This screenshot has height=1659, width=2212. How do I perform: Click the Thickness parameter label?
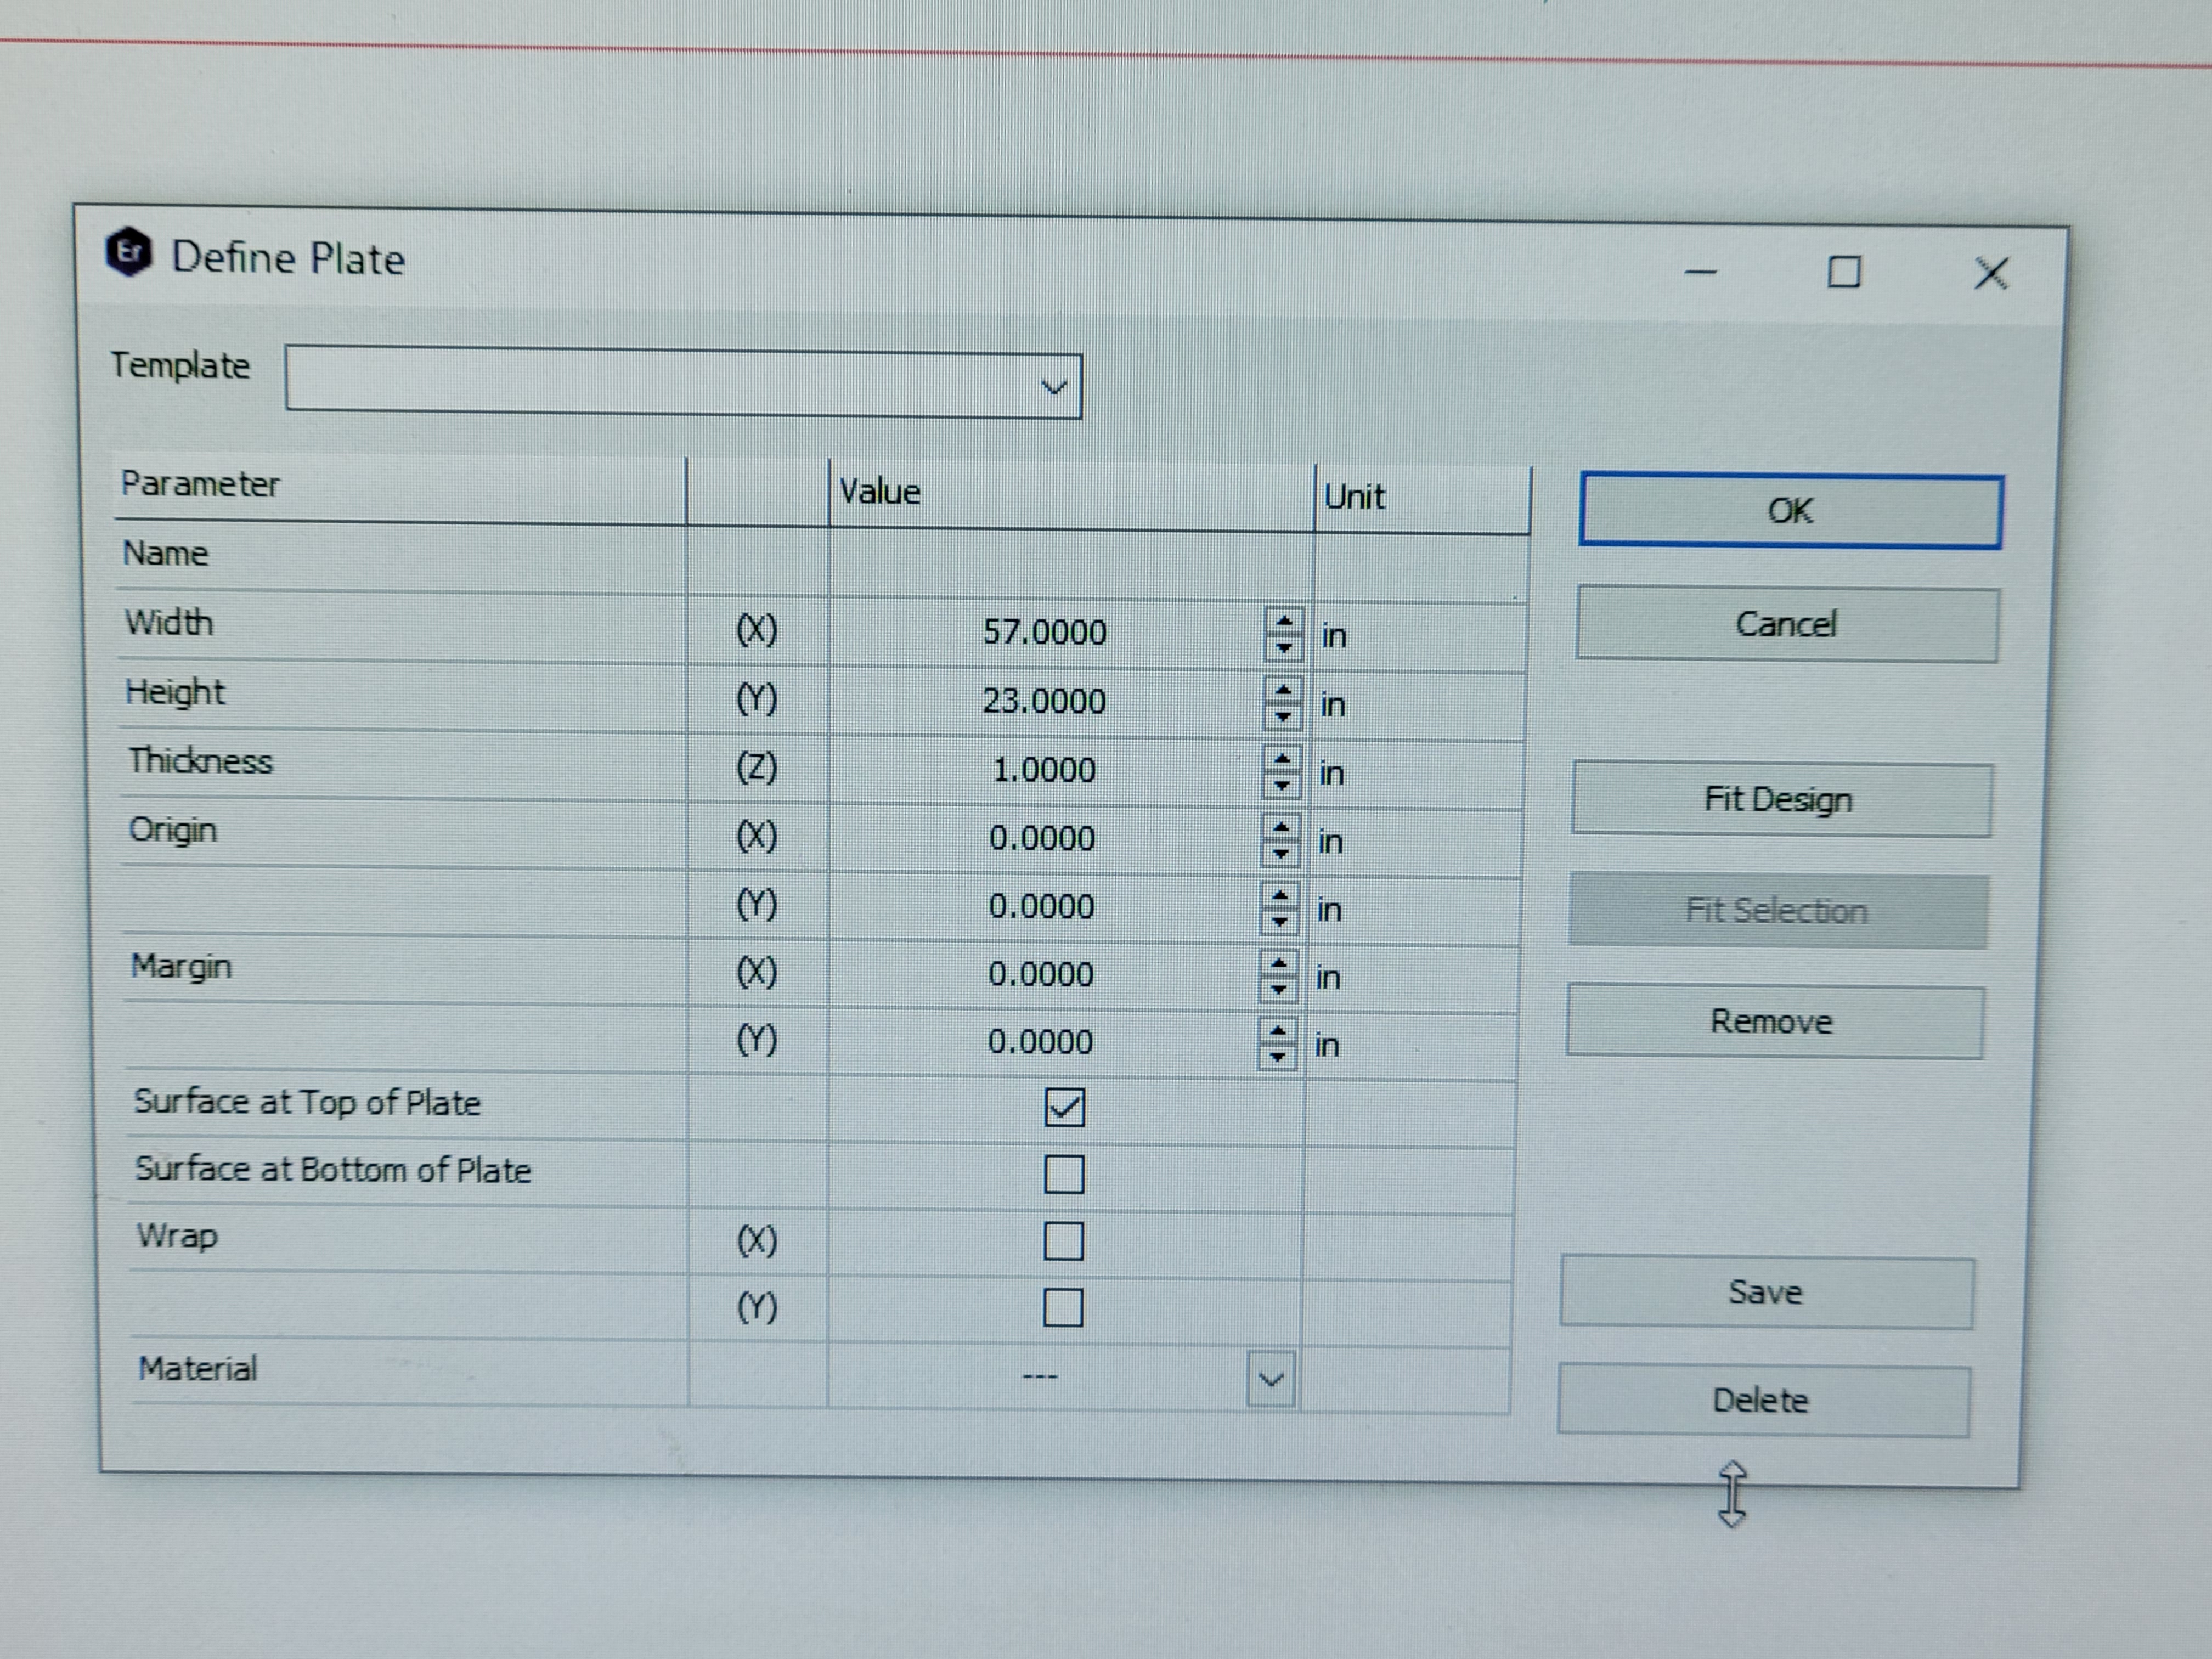pos(200,761)
